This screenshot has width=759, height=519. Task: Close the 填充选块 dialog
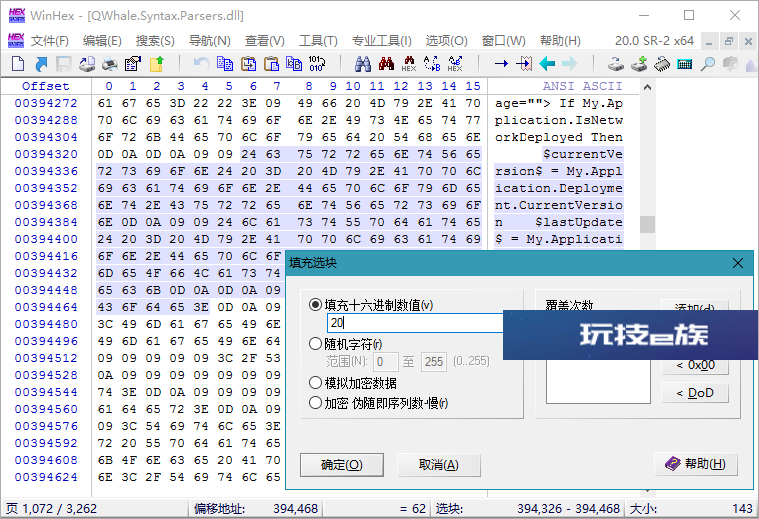(x=738, y=263)
